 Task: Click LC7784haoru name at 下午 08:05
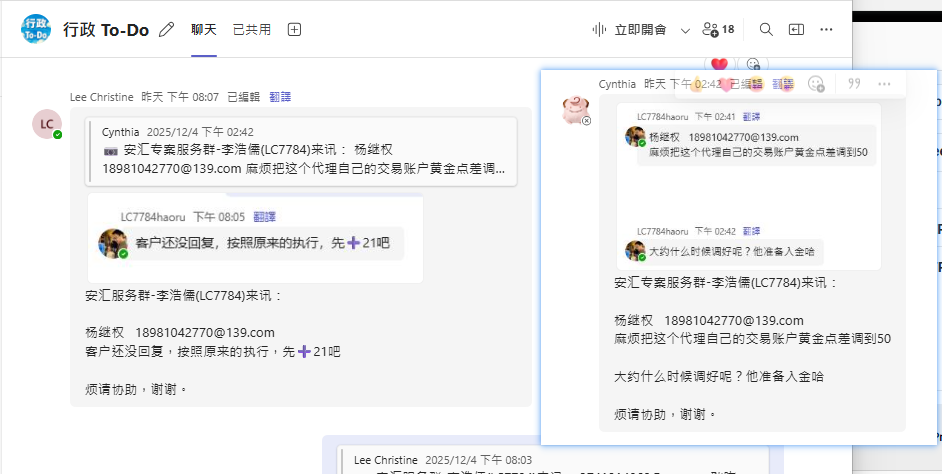[153, 217]
